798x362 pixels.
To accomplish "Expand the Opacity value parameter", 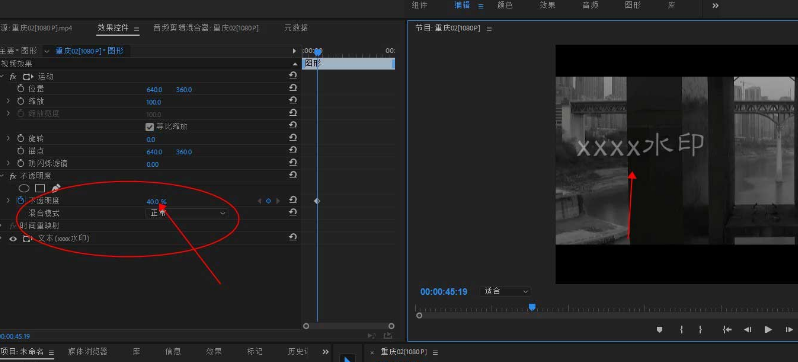I will (8, 201).
